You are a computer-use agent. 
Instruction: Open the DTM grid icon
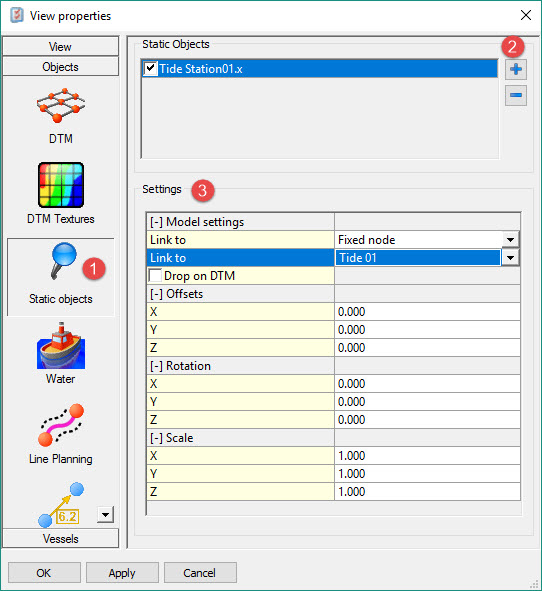tap(61, 106)
